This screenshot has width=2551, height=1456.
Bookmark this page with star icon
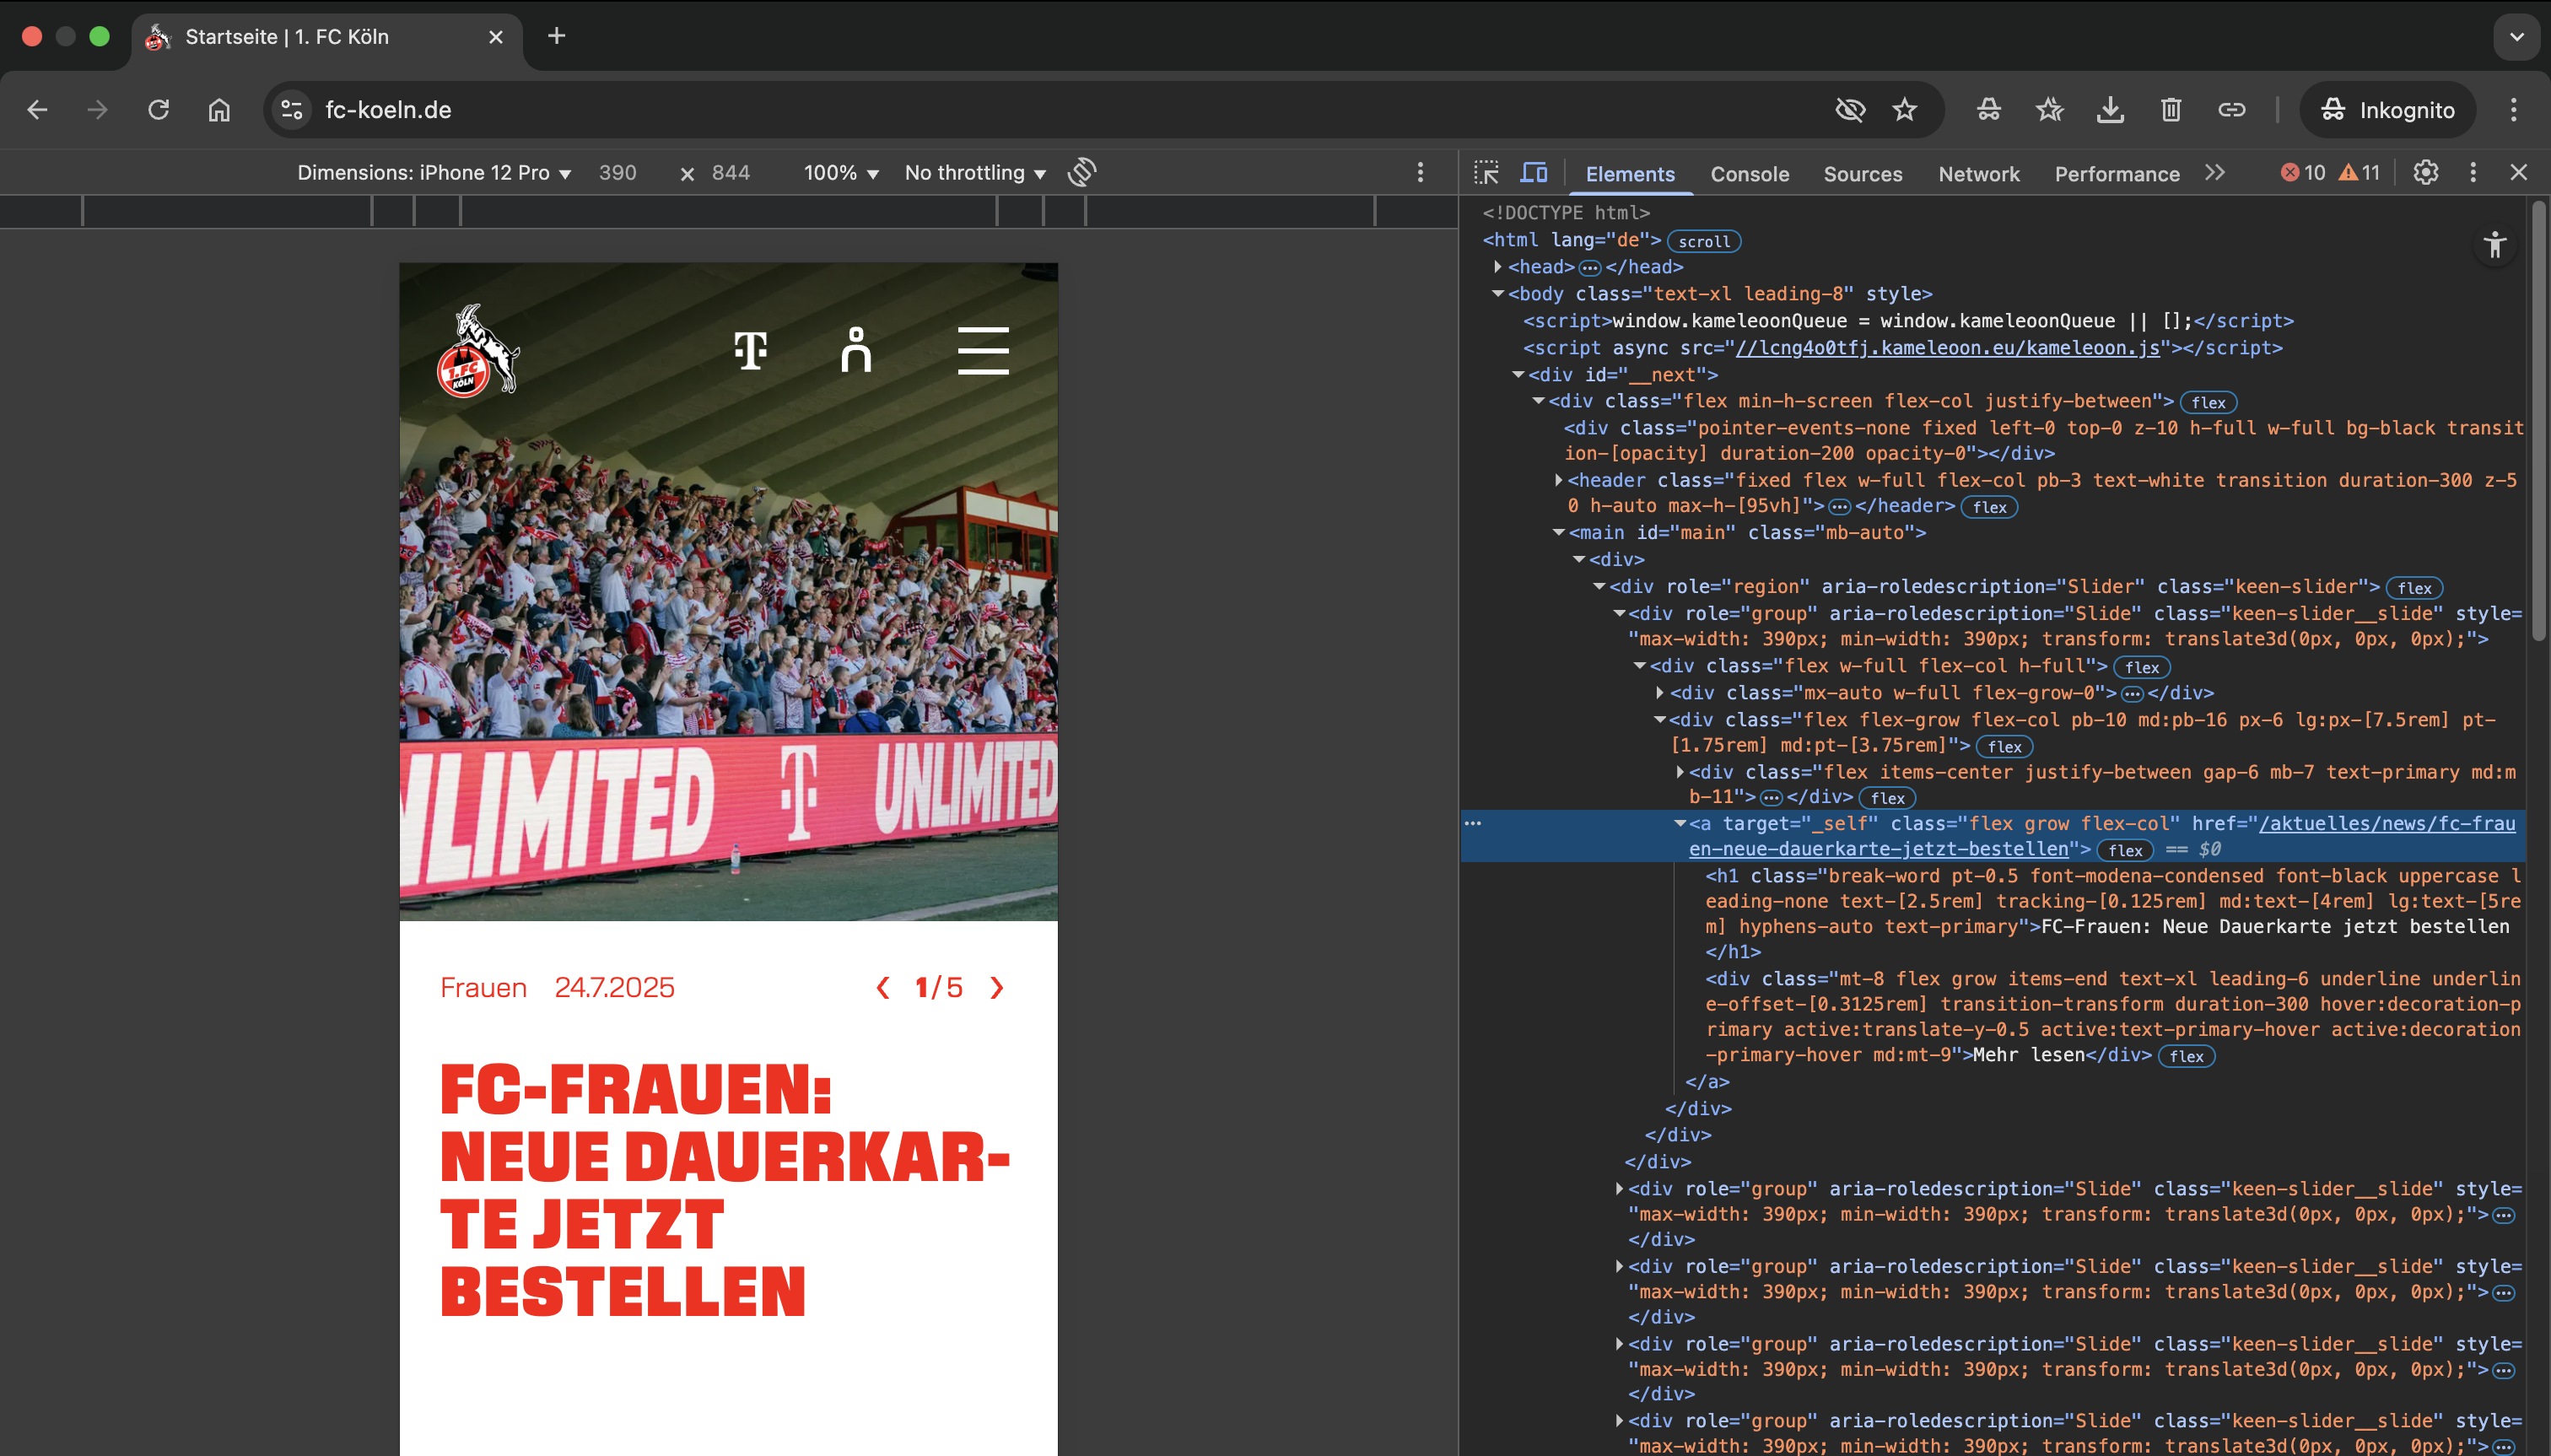(x=1904, y=110)
